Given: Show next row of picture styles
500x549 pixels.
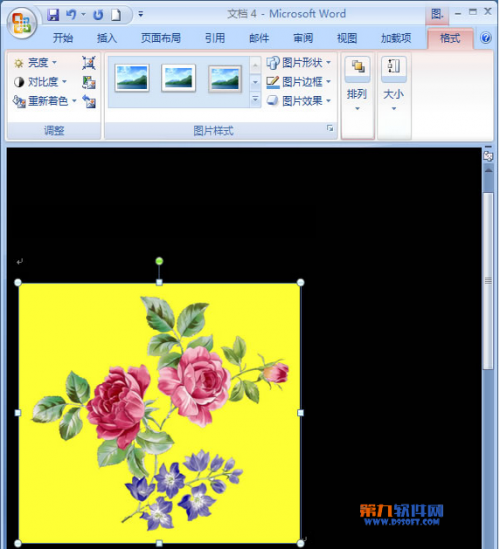Looking at the screenshot, I should pos(255,82).
